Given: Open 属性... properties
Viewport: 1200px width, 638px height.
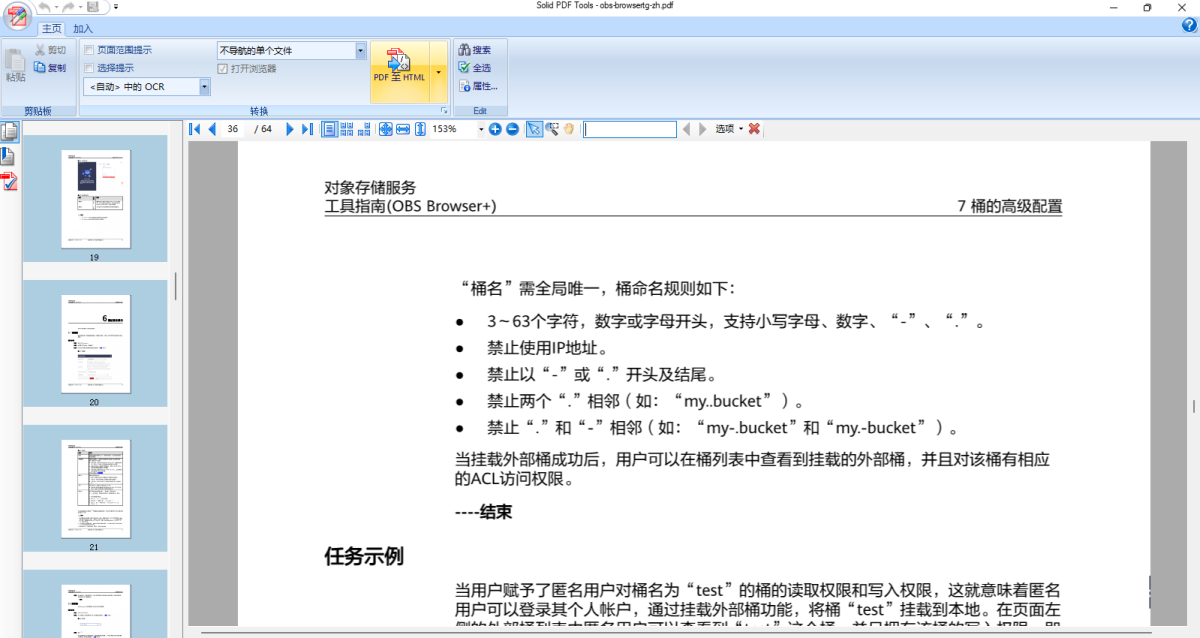Looking at the screenshot, I should click(478, 86).
